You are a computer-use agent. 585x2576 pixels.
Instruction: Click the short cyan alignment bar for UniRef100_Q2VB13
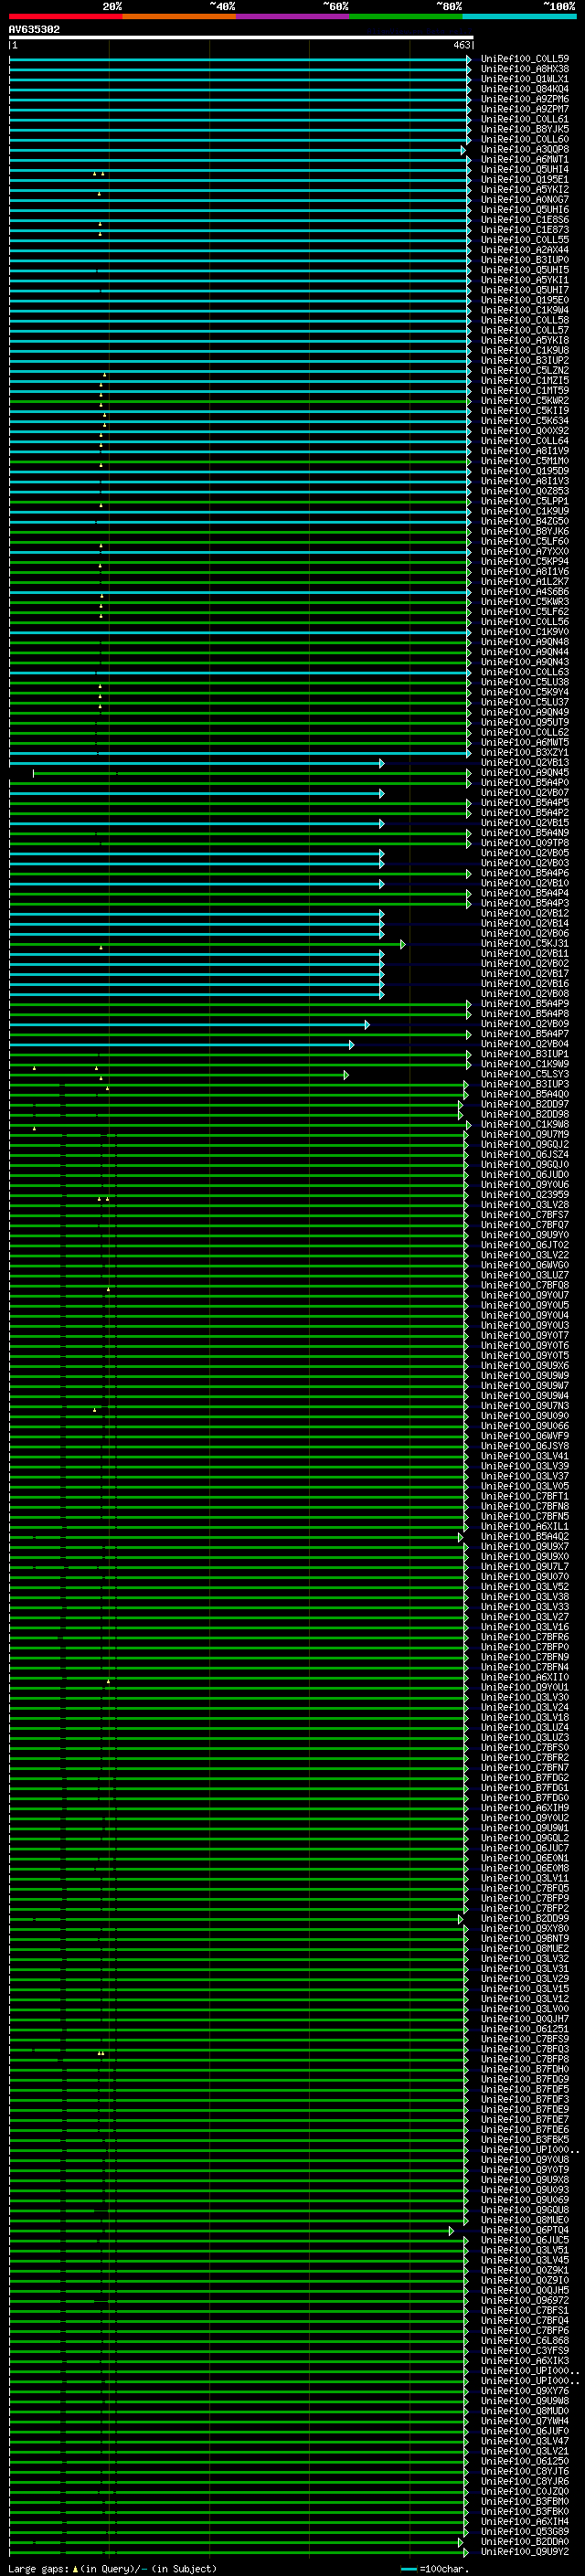(196, 763)
